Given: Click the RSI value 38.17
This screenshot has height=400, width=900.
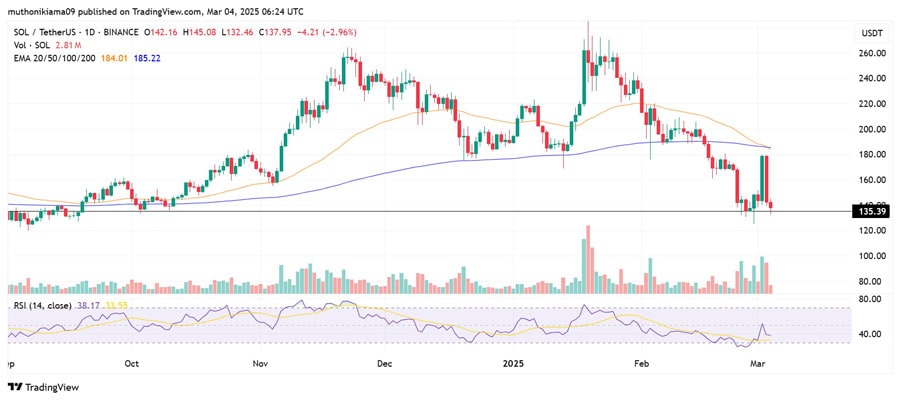Looking at the screenshot, I should click(x=89, y=306).
